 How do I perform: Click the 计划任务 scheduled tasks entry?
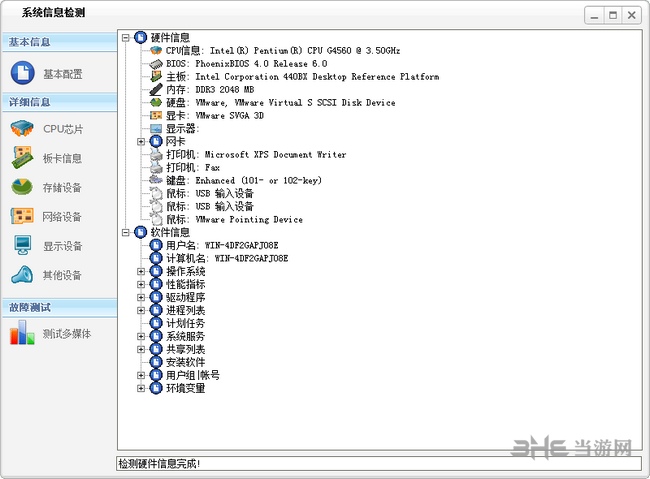185,324
